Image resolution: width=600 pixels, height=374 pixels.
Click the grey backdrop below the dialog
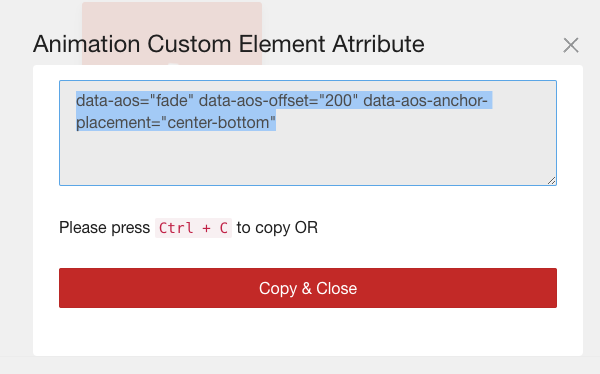pos(300,366)
